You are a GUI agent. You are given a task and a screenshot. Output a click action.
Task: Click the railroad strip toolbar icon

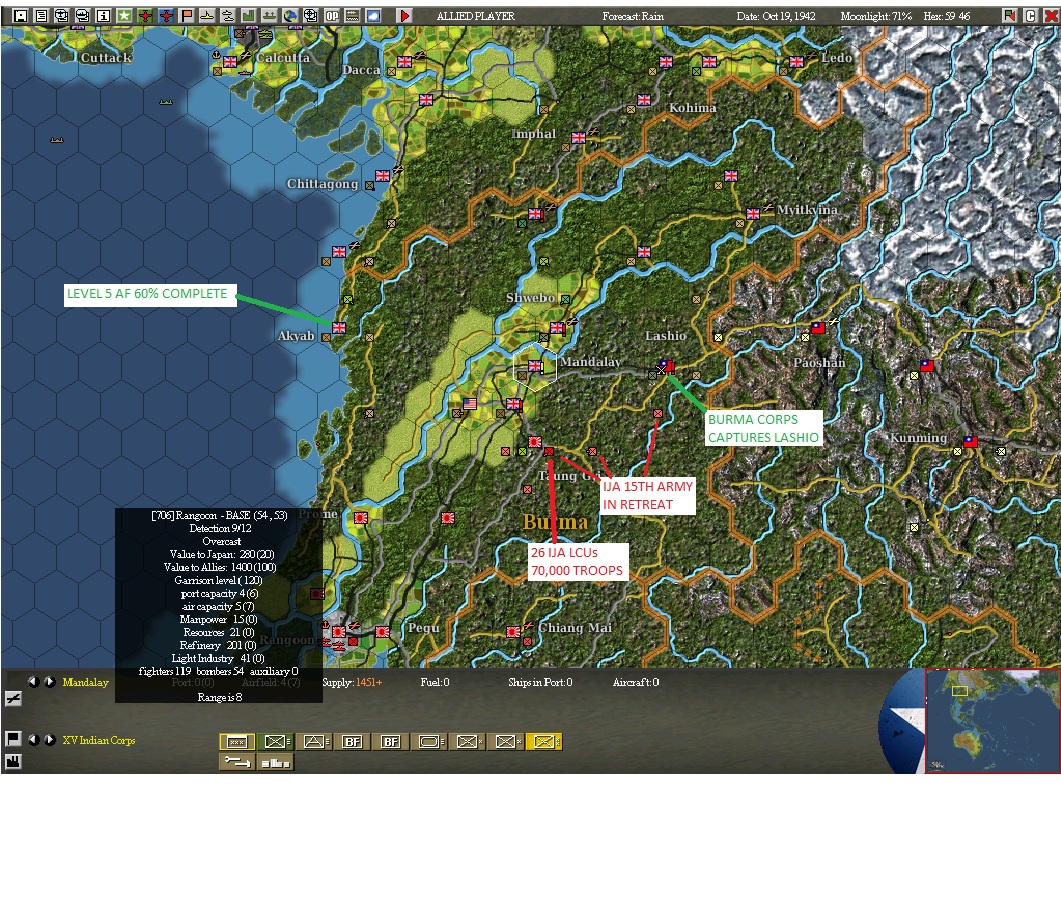point(353,16)
